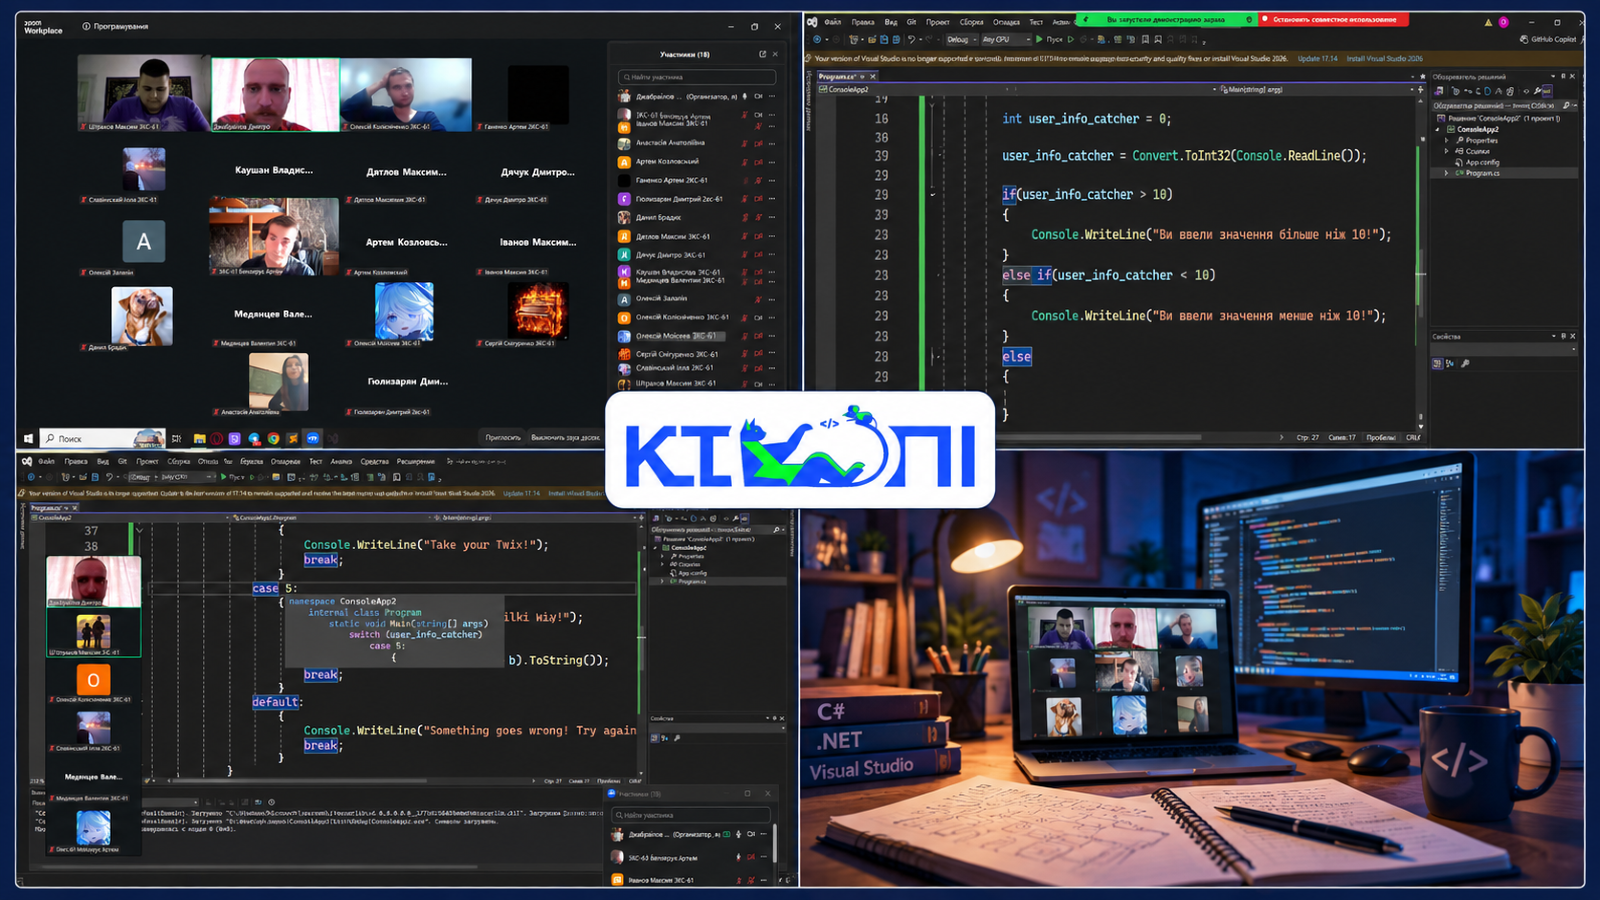Open the Средства menu in bottom-left Visual Studio
The height and width of the screenshot is (900, 1600).
tap(375, 461)
